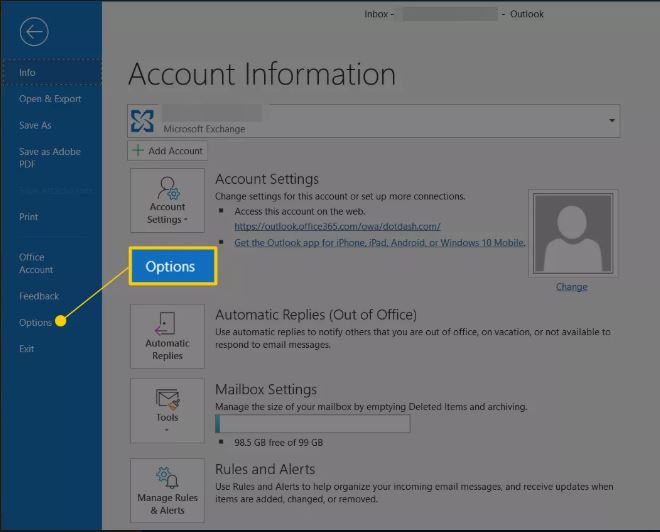Image resolution: width=660 pixels, height=532 pixels.
Task: Open Options in the sidebar
Action: pos(35,323)
